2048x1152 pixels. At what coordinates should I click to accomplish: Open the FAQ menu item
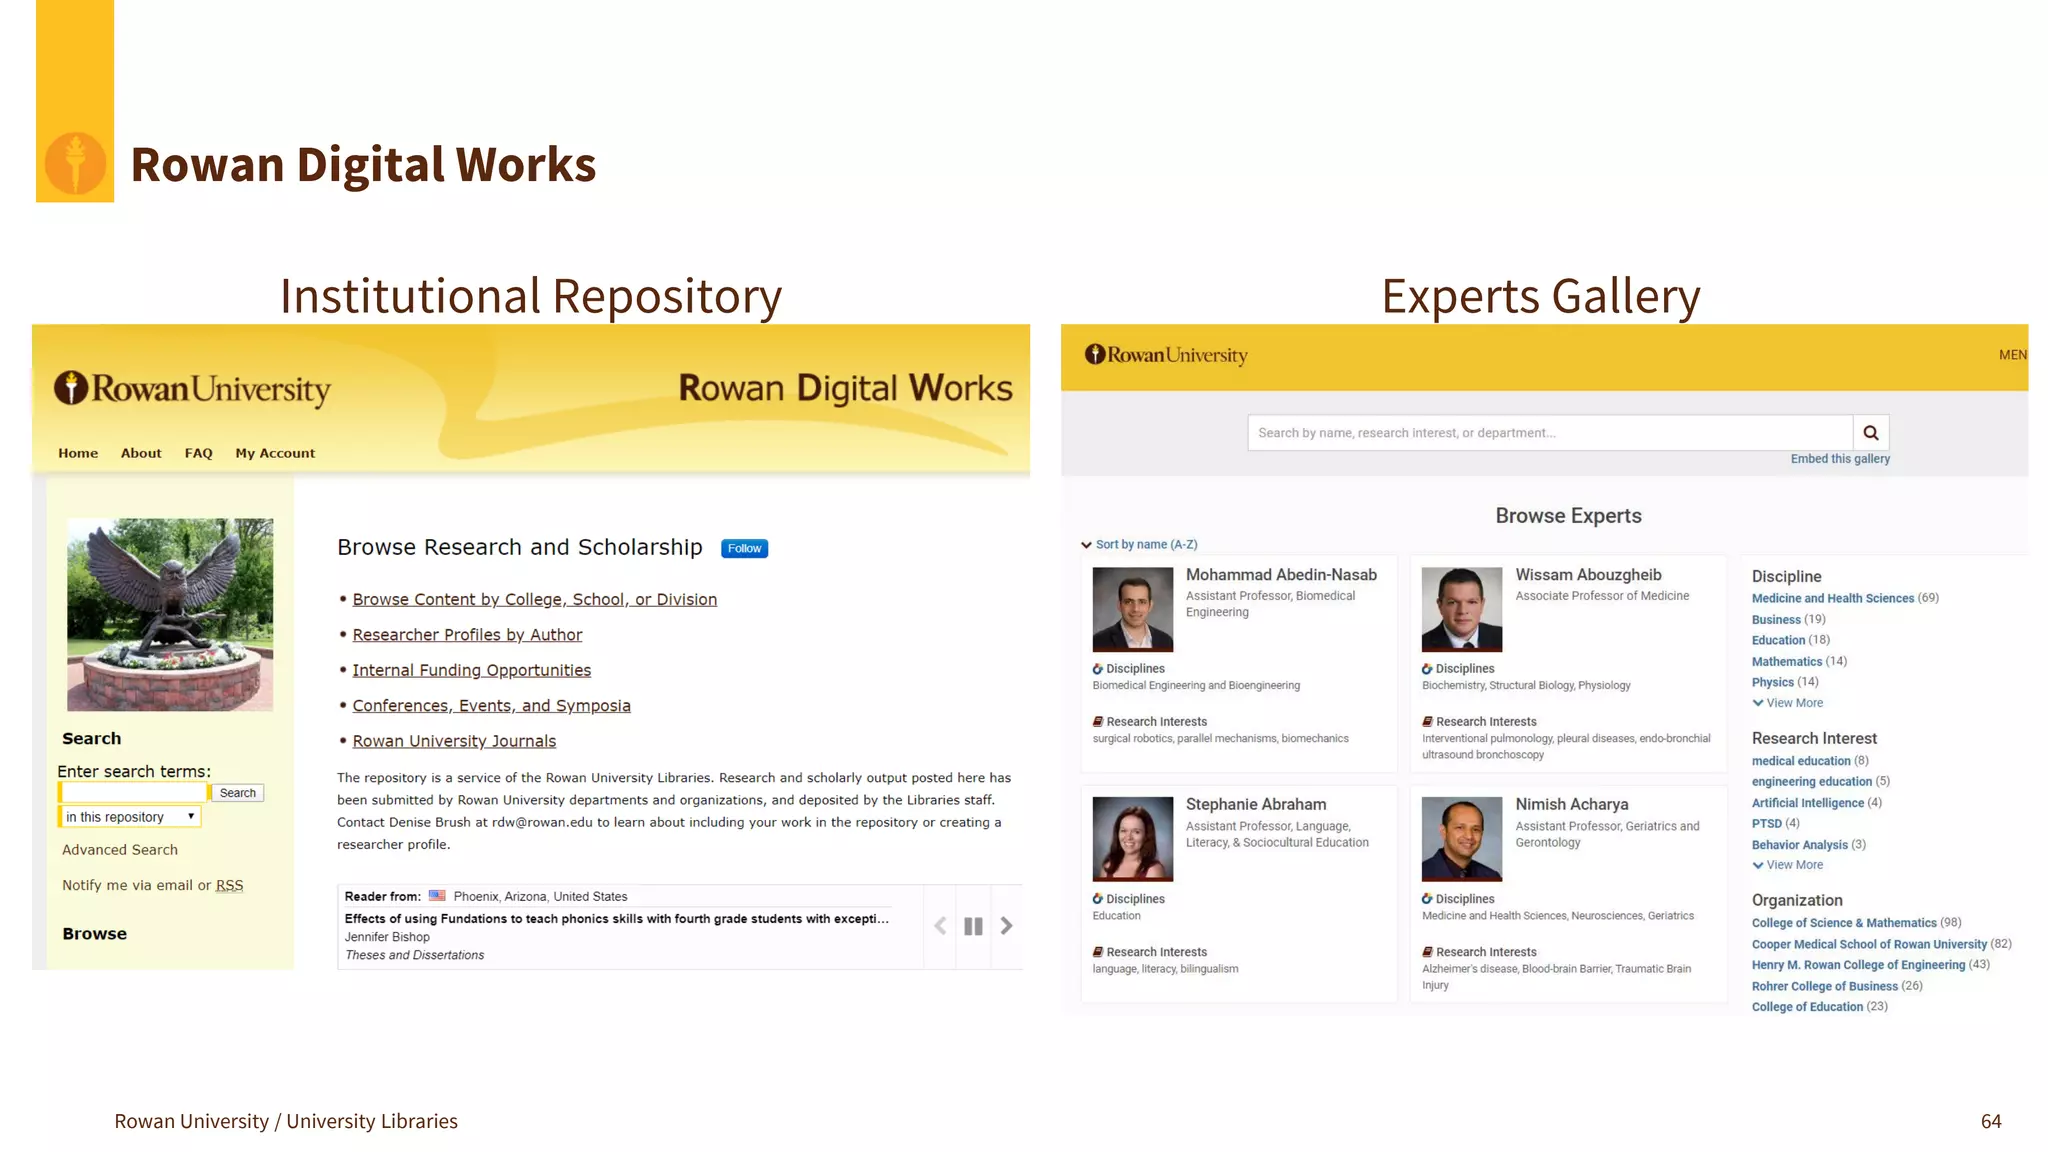point(198,453)
